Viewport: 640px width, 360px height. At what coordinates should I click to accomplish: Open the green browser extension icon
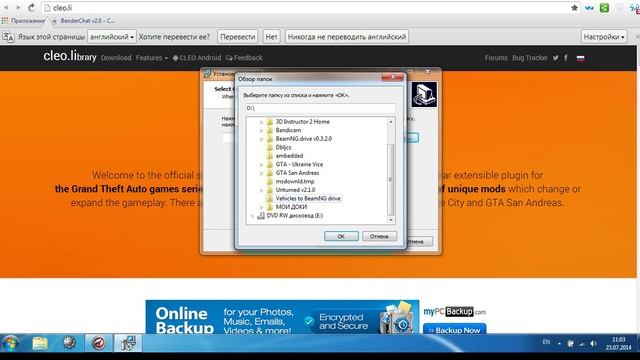click(604, 7)
